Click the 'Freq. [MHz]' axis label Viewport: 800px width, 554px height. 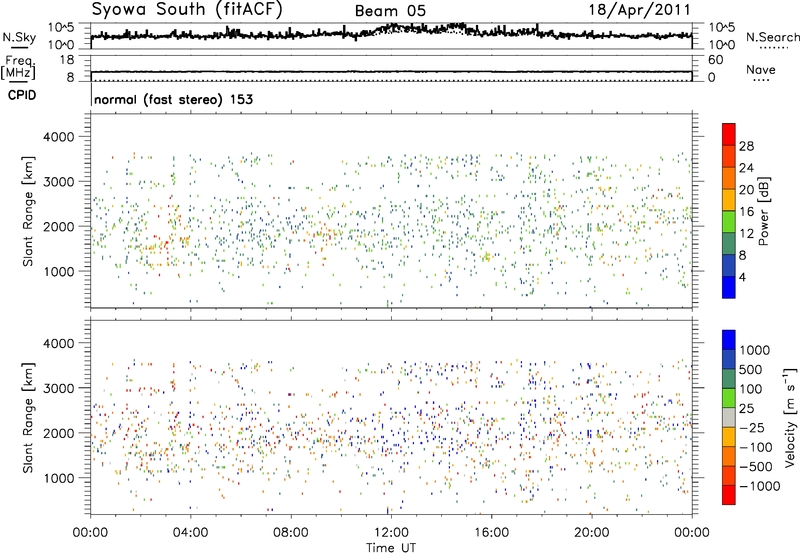pos(18,68)
